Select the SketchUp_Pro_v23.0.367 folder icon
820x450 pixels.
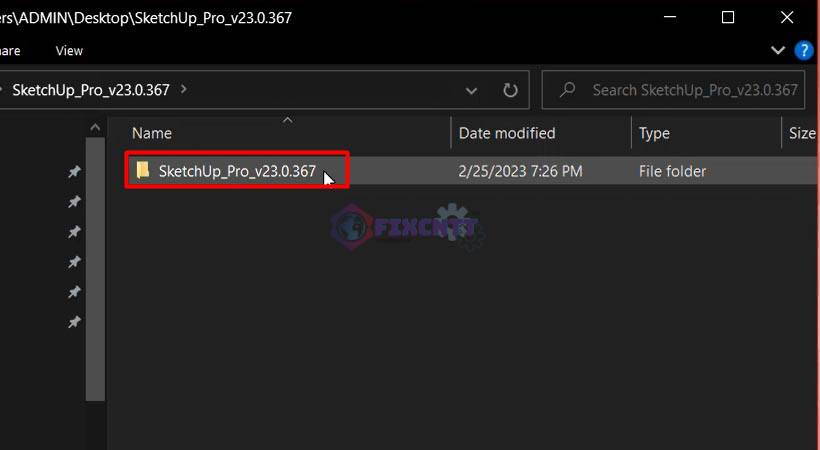(143, 171)
